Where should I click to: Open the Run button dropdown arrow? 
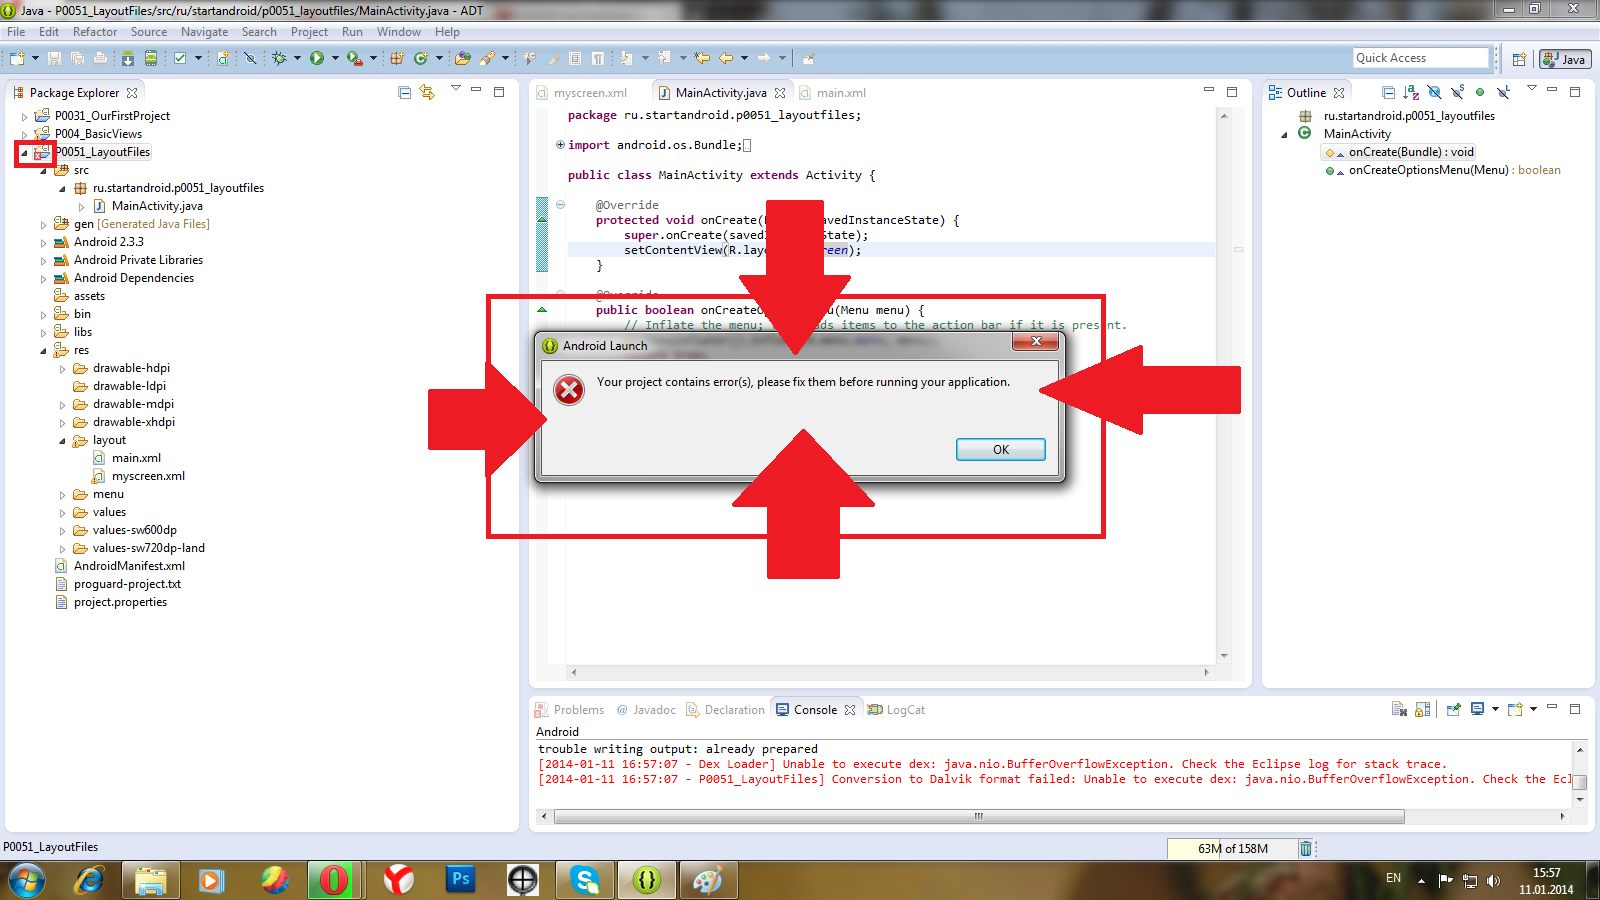tap(335, 58)
